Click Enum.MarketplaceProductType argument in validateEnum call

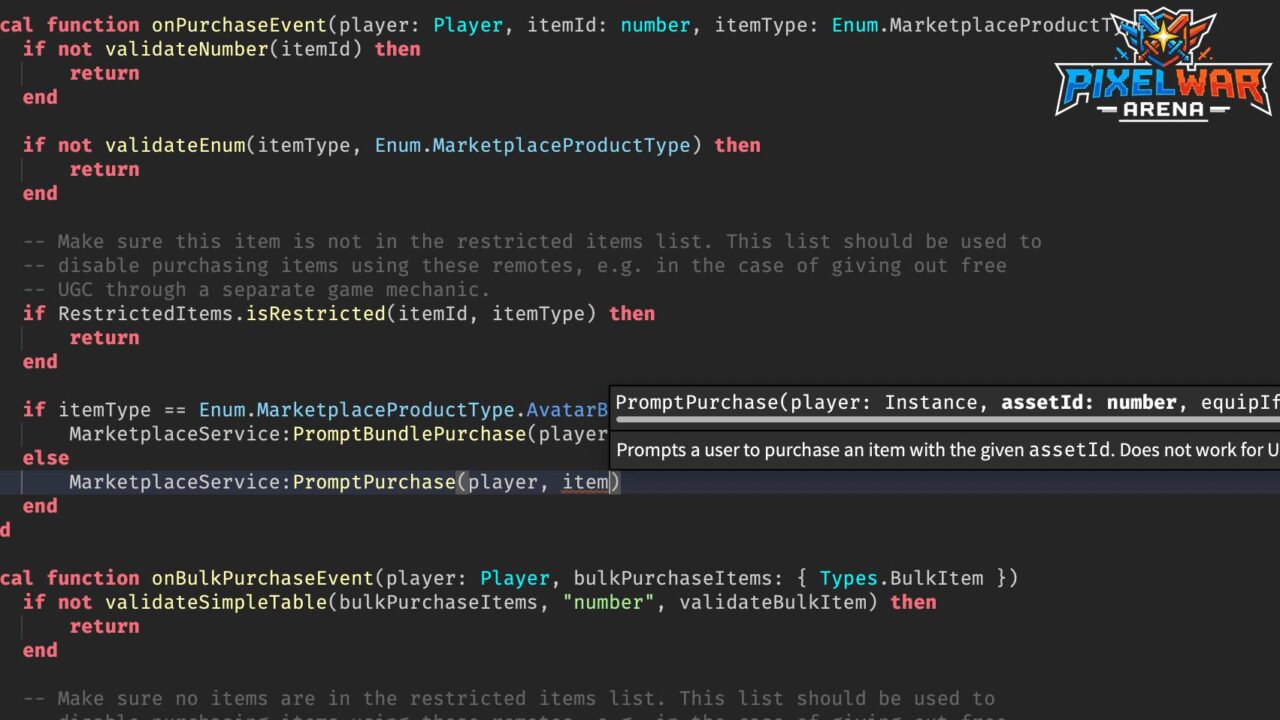pyautogui.click(x=533, y=145)
